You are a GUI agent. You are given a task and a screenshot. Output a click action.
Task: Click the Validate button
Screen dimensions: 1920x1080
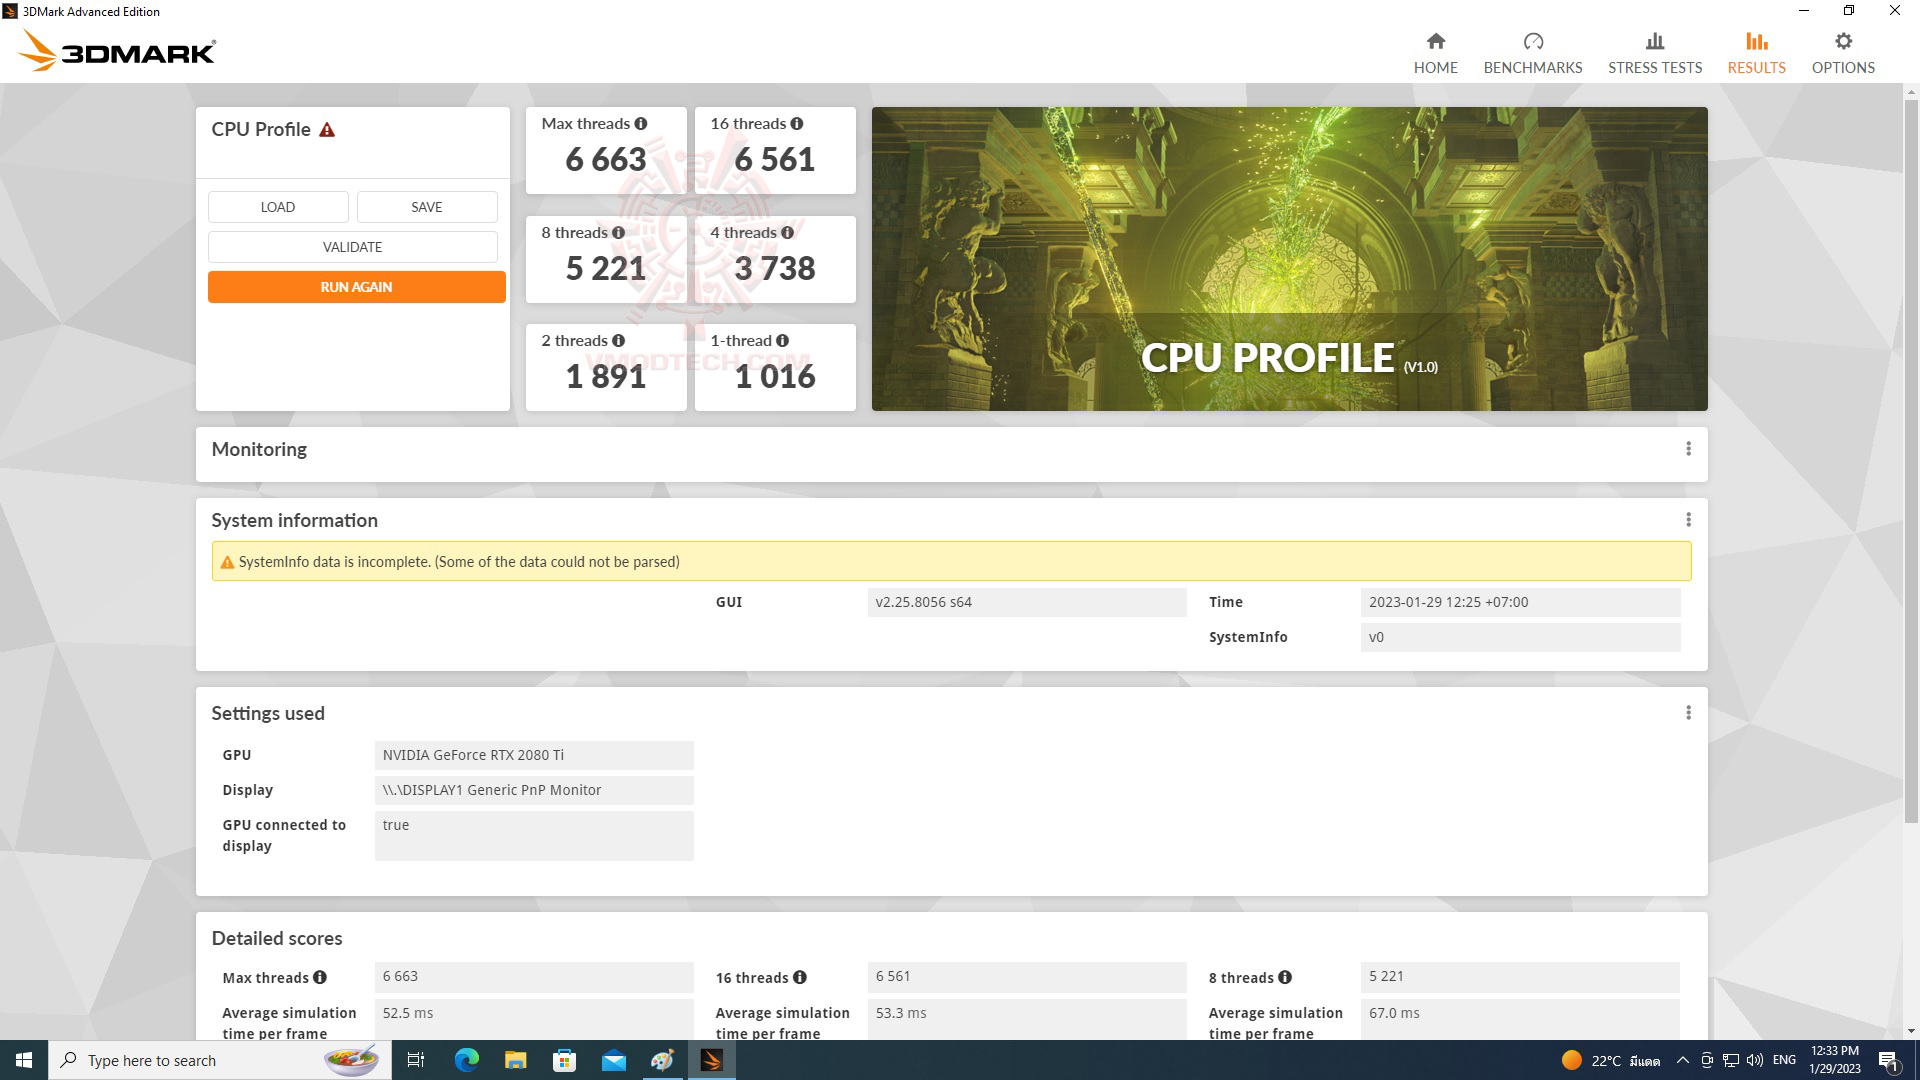pos(352,247)
